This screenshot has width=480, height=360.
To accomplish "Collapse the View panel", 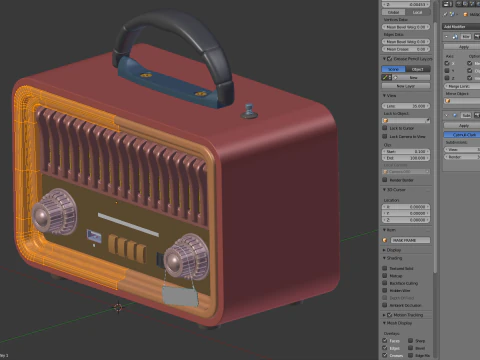I will tap(384, 96).
